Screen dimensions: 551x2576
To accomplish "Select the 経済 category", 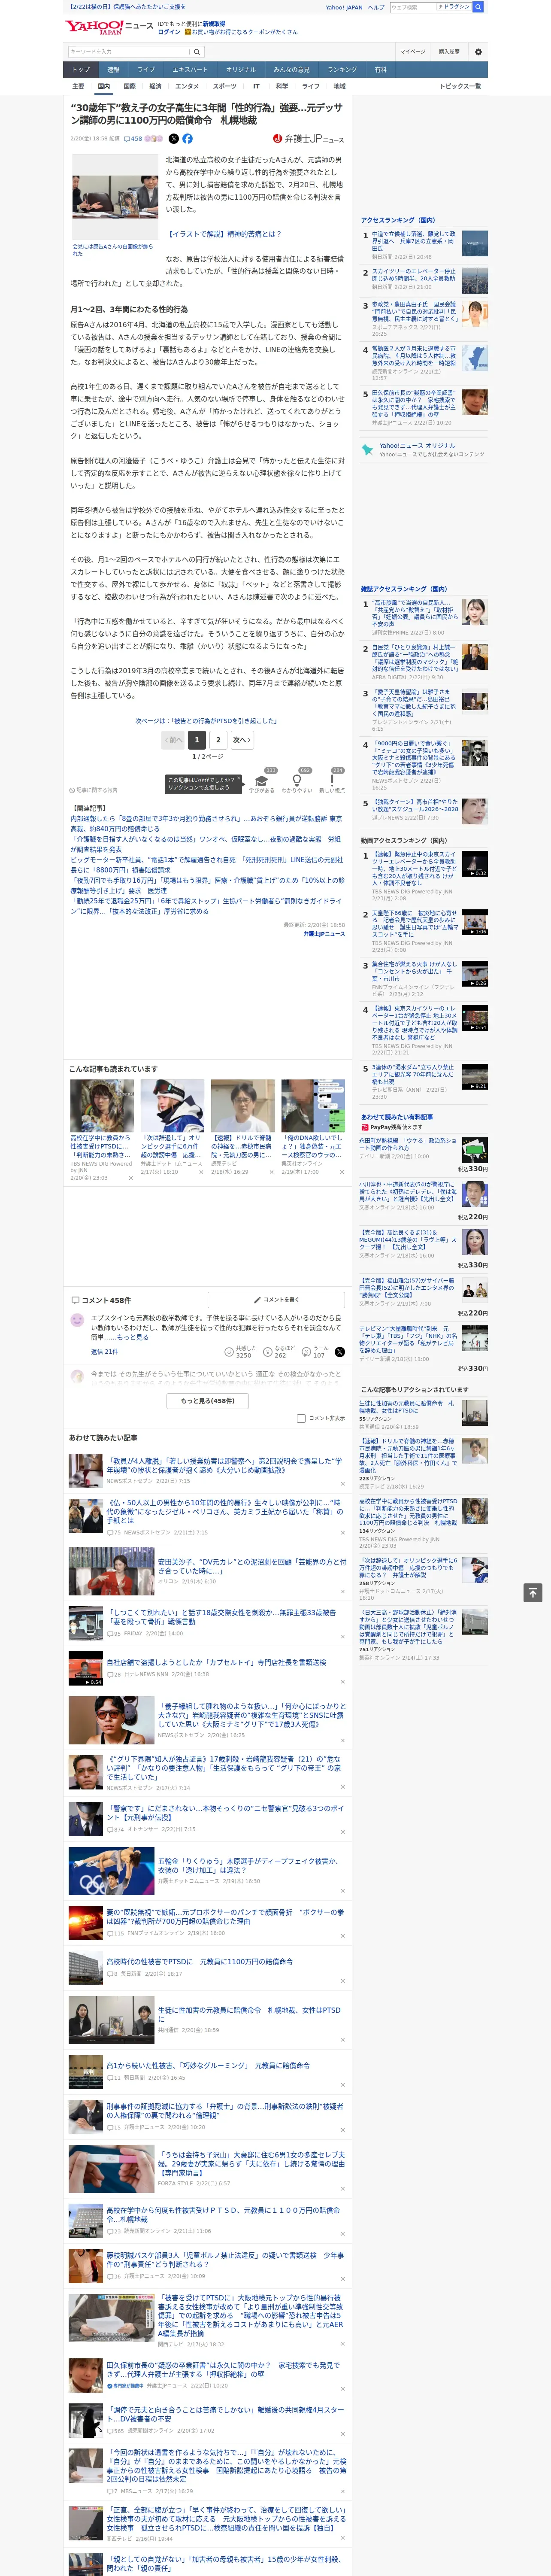I will pos(155,86).
